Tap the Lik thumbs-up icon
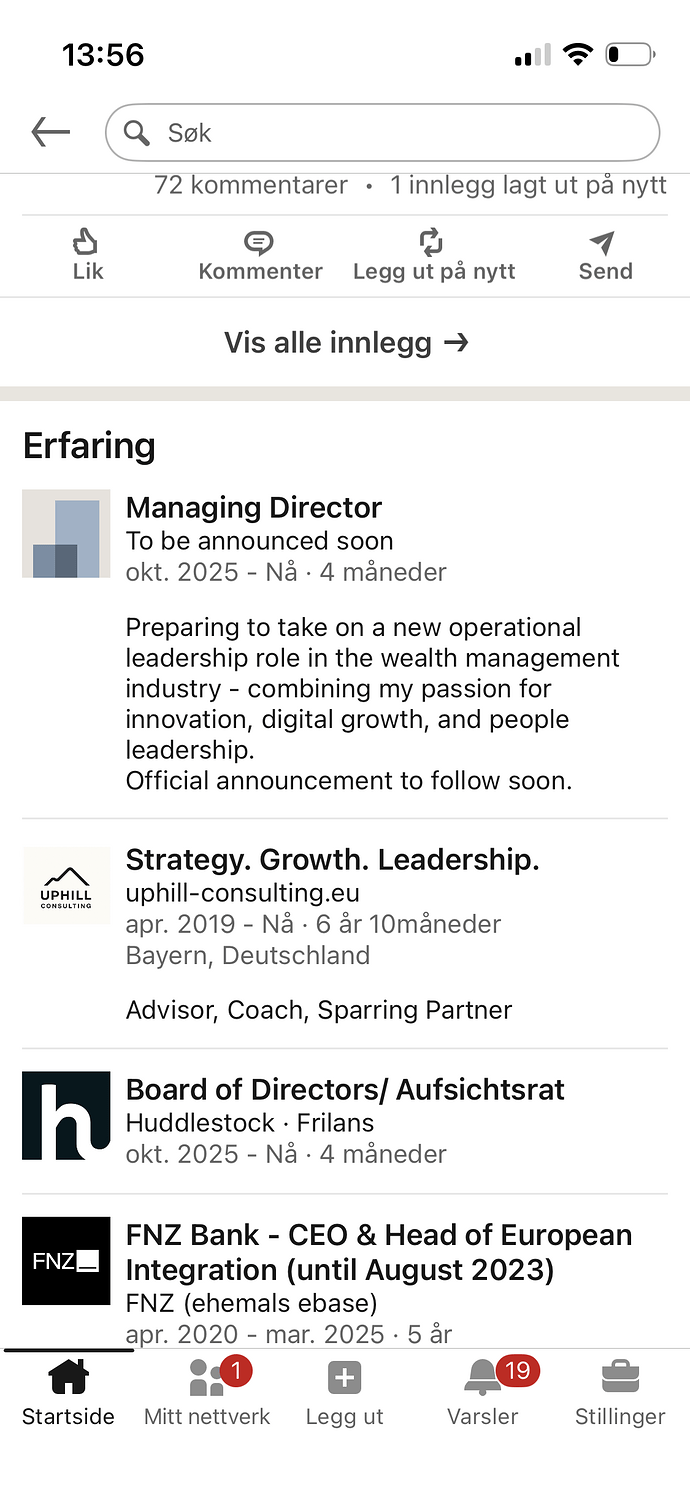This screenshot has height=1494, width=690. tap(87, 243)
